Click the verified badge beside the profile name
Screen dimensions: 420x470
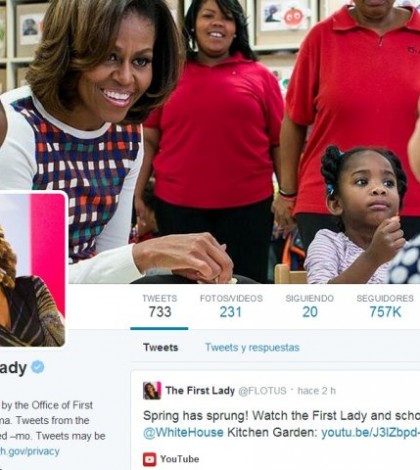point(38,367)
